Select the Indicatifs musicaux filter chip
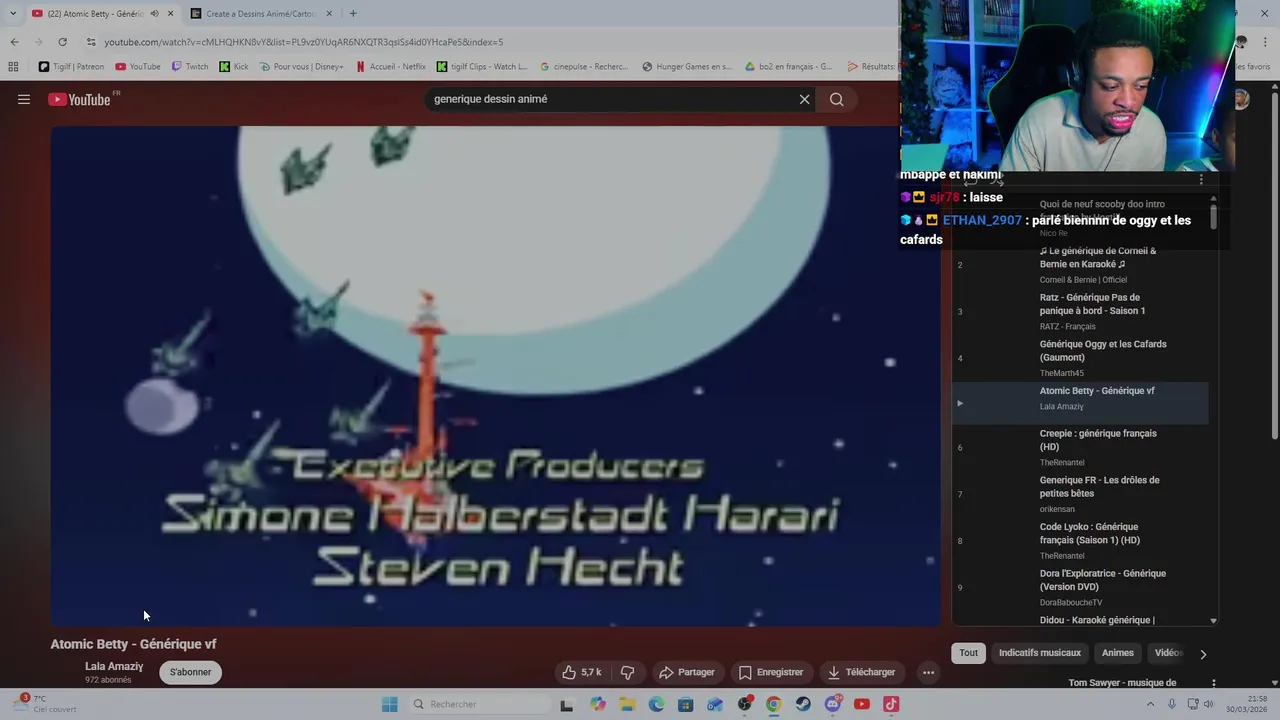 coord(1040,653)
